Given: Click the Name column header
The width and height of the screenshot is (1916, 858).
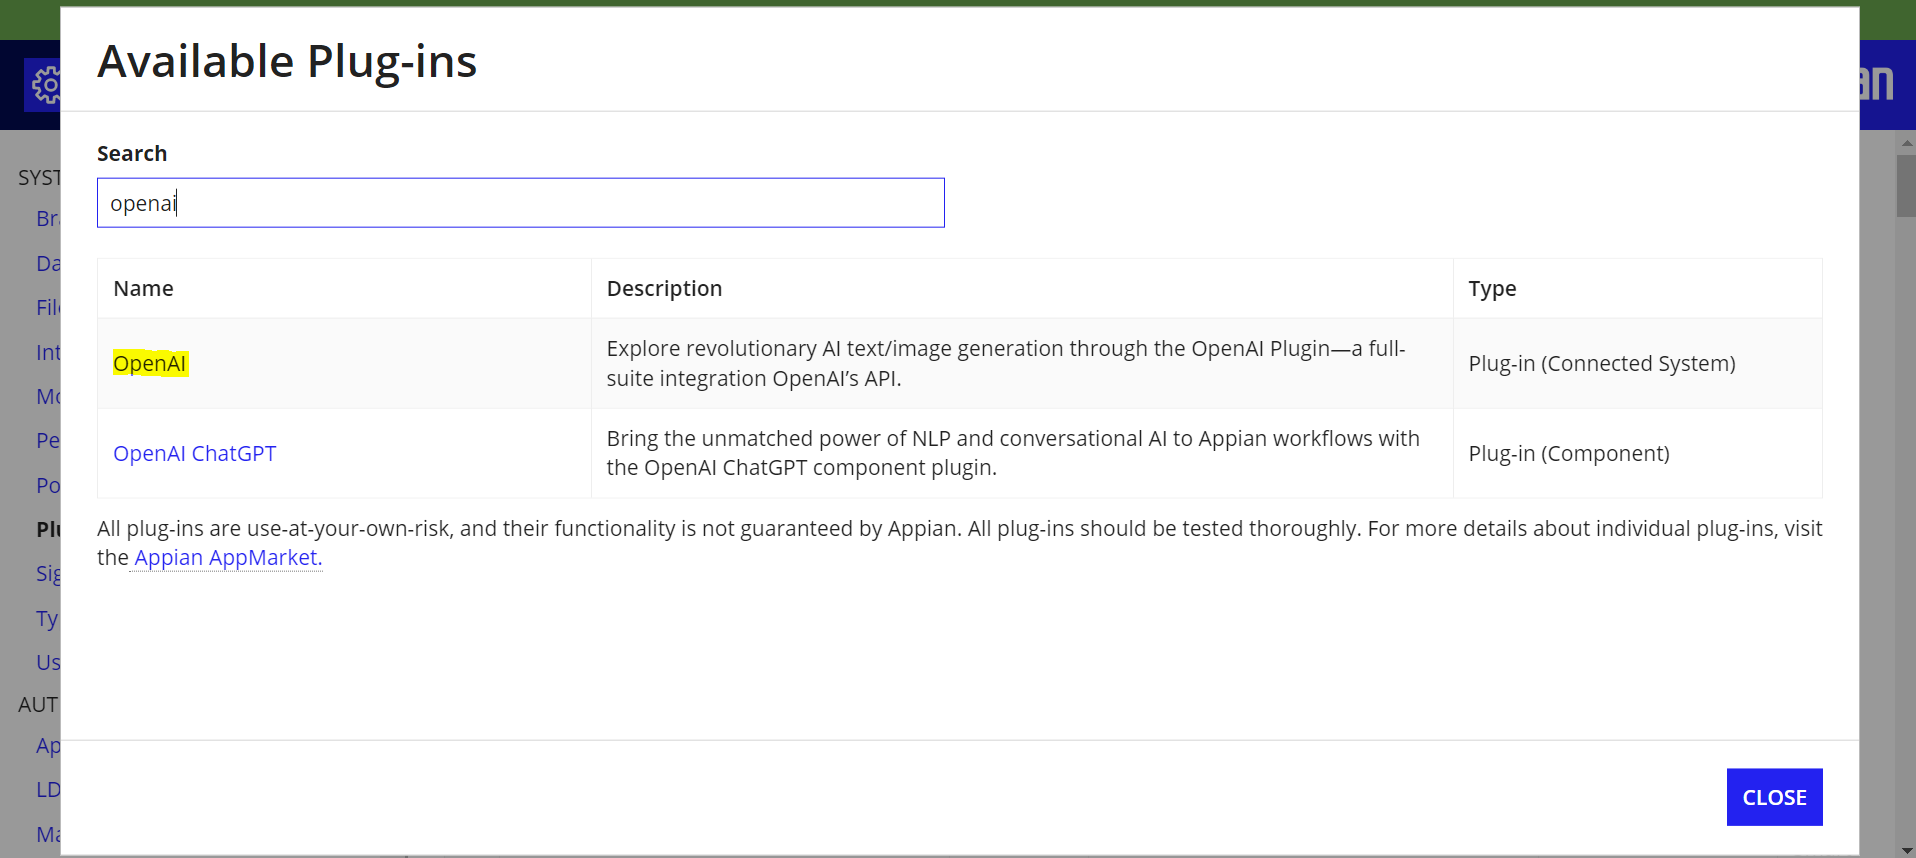Looking at the screenshot, I should (143, 288).
